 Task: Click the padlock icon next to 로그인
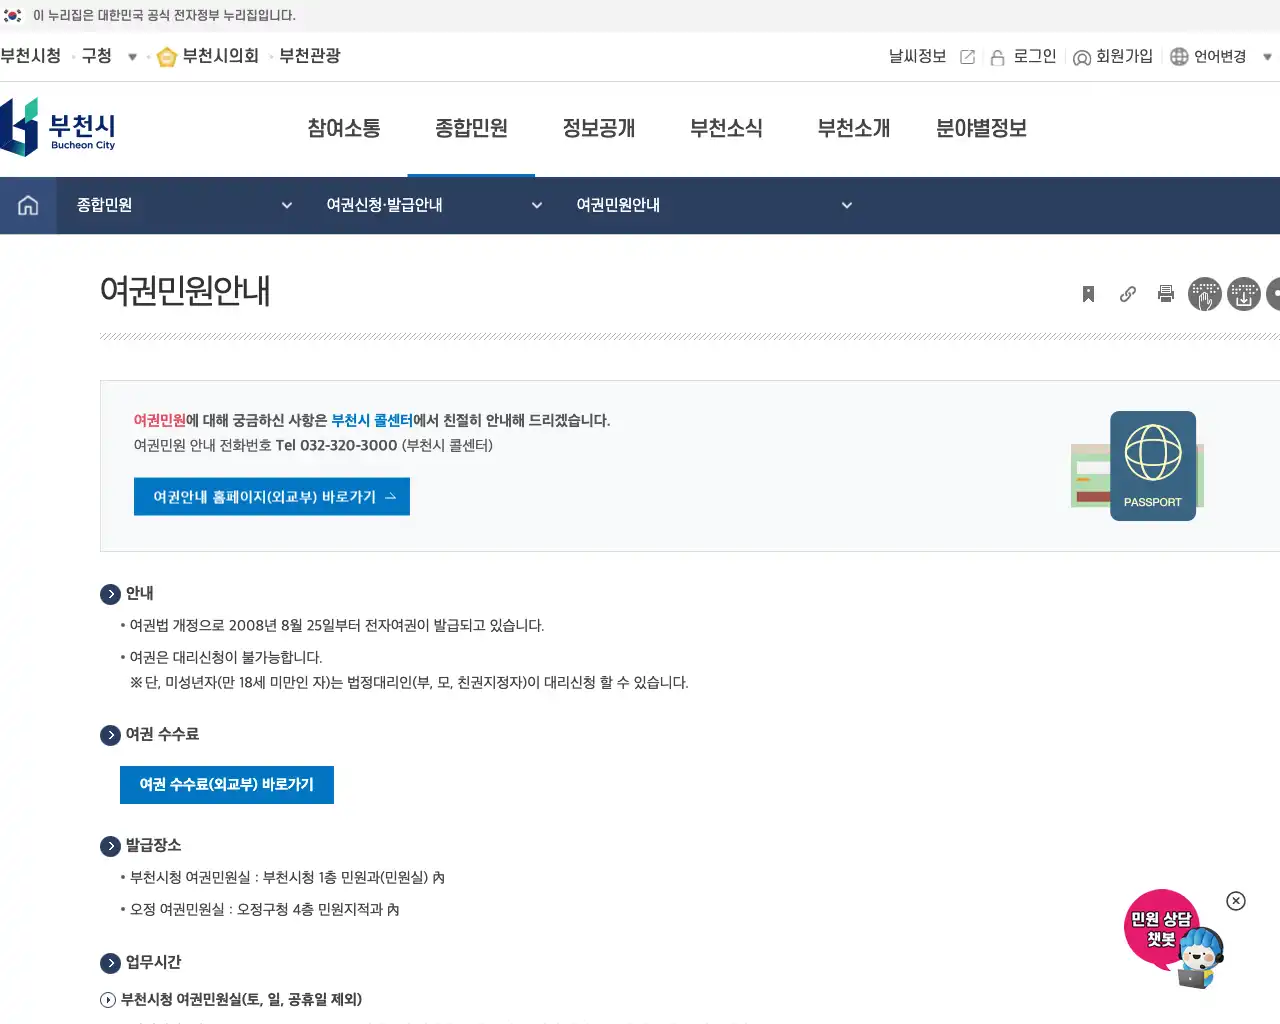997,57
